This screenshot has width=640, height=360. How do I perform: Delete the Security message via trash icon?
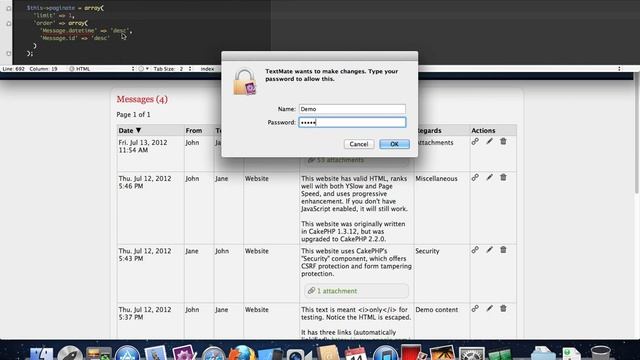point(503,249)
